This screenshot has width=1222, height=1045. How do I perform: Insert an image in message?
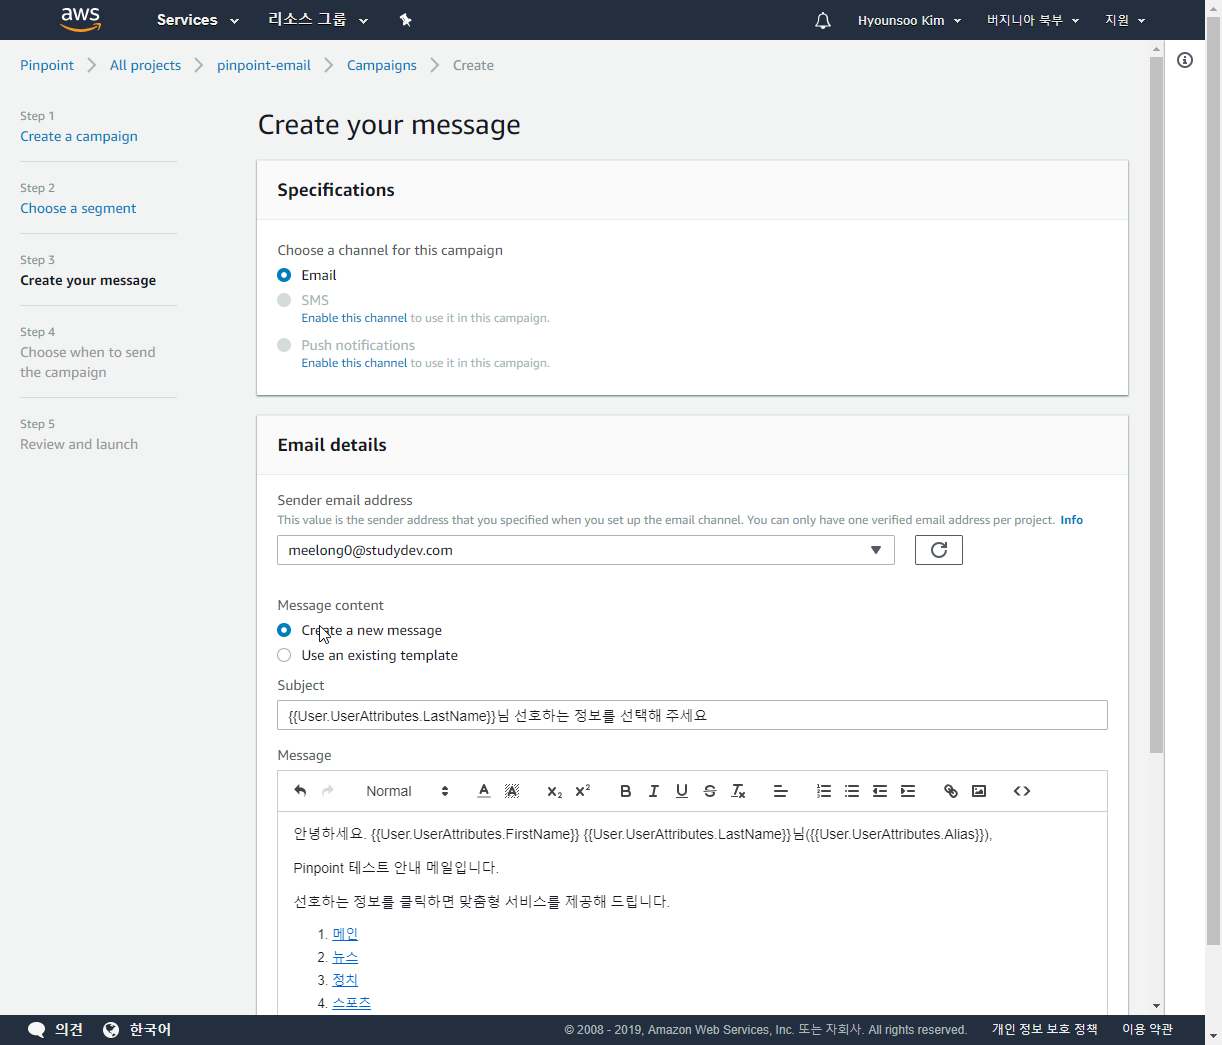coord(979,791)
